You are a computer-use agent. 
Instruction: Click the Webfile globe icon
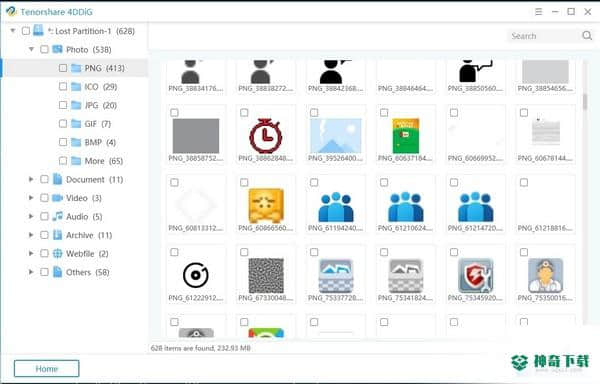point(57,253)
